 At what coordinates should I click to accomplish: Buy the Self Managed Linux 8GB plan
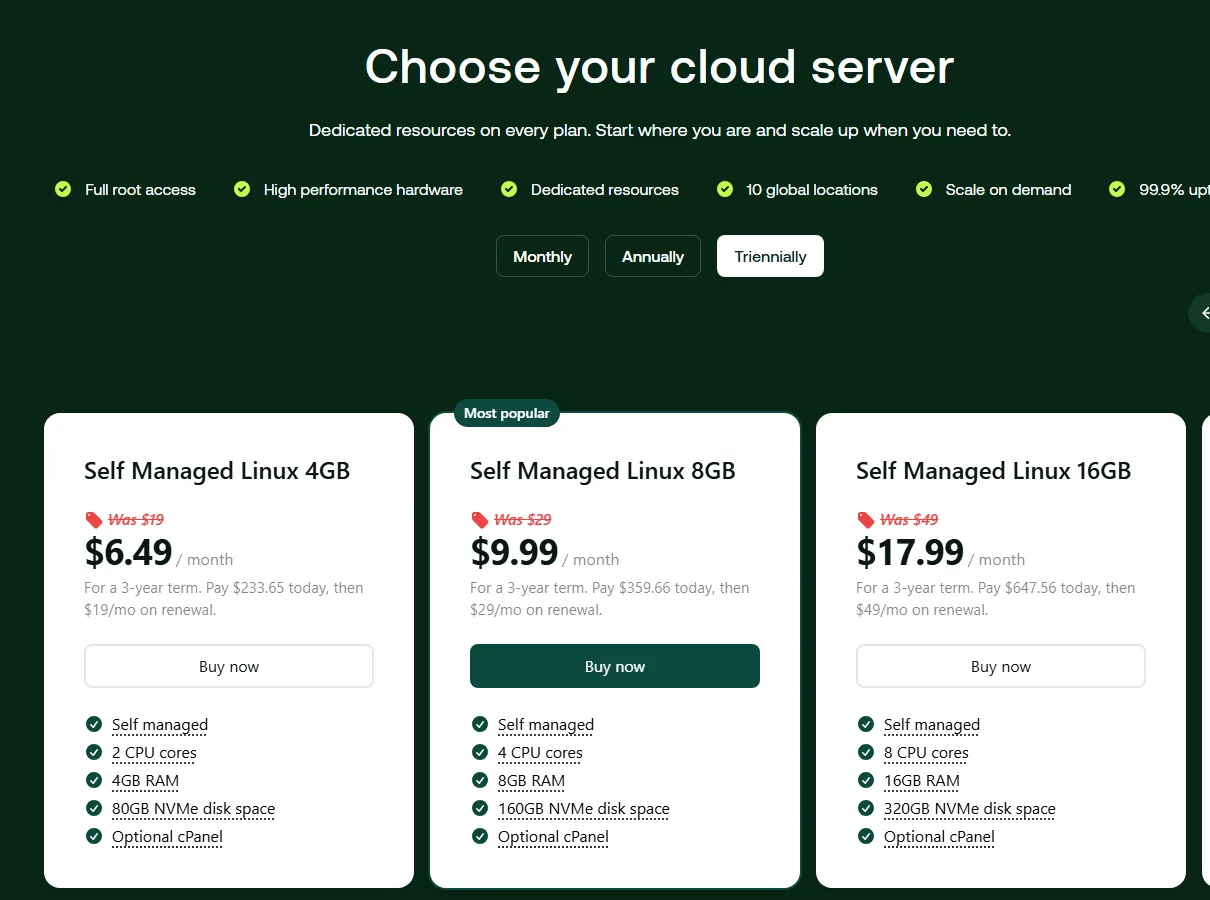click(x=615, y=666)
